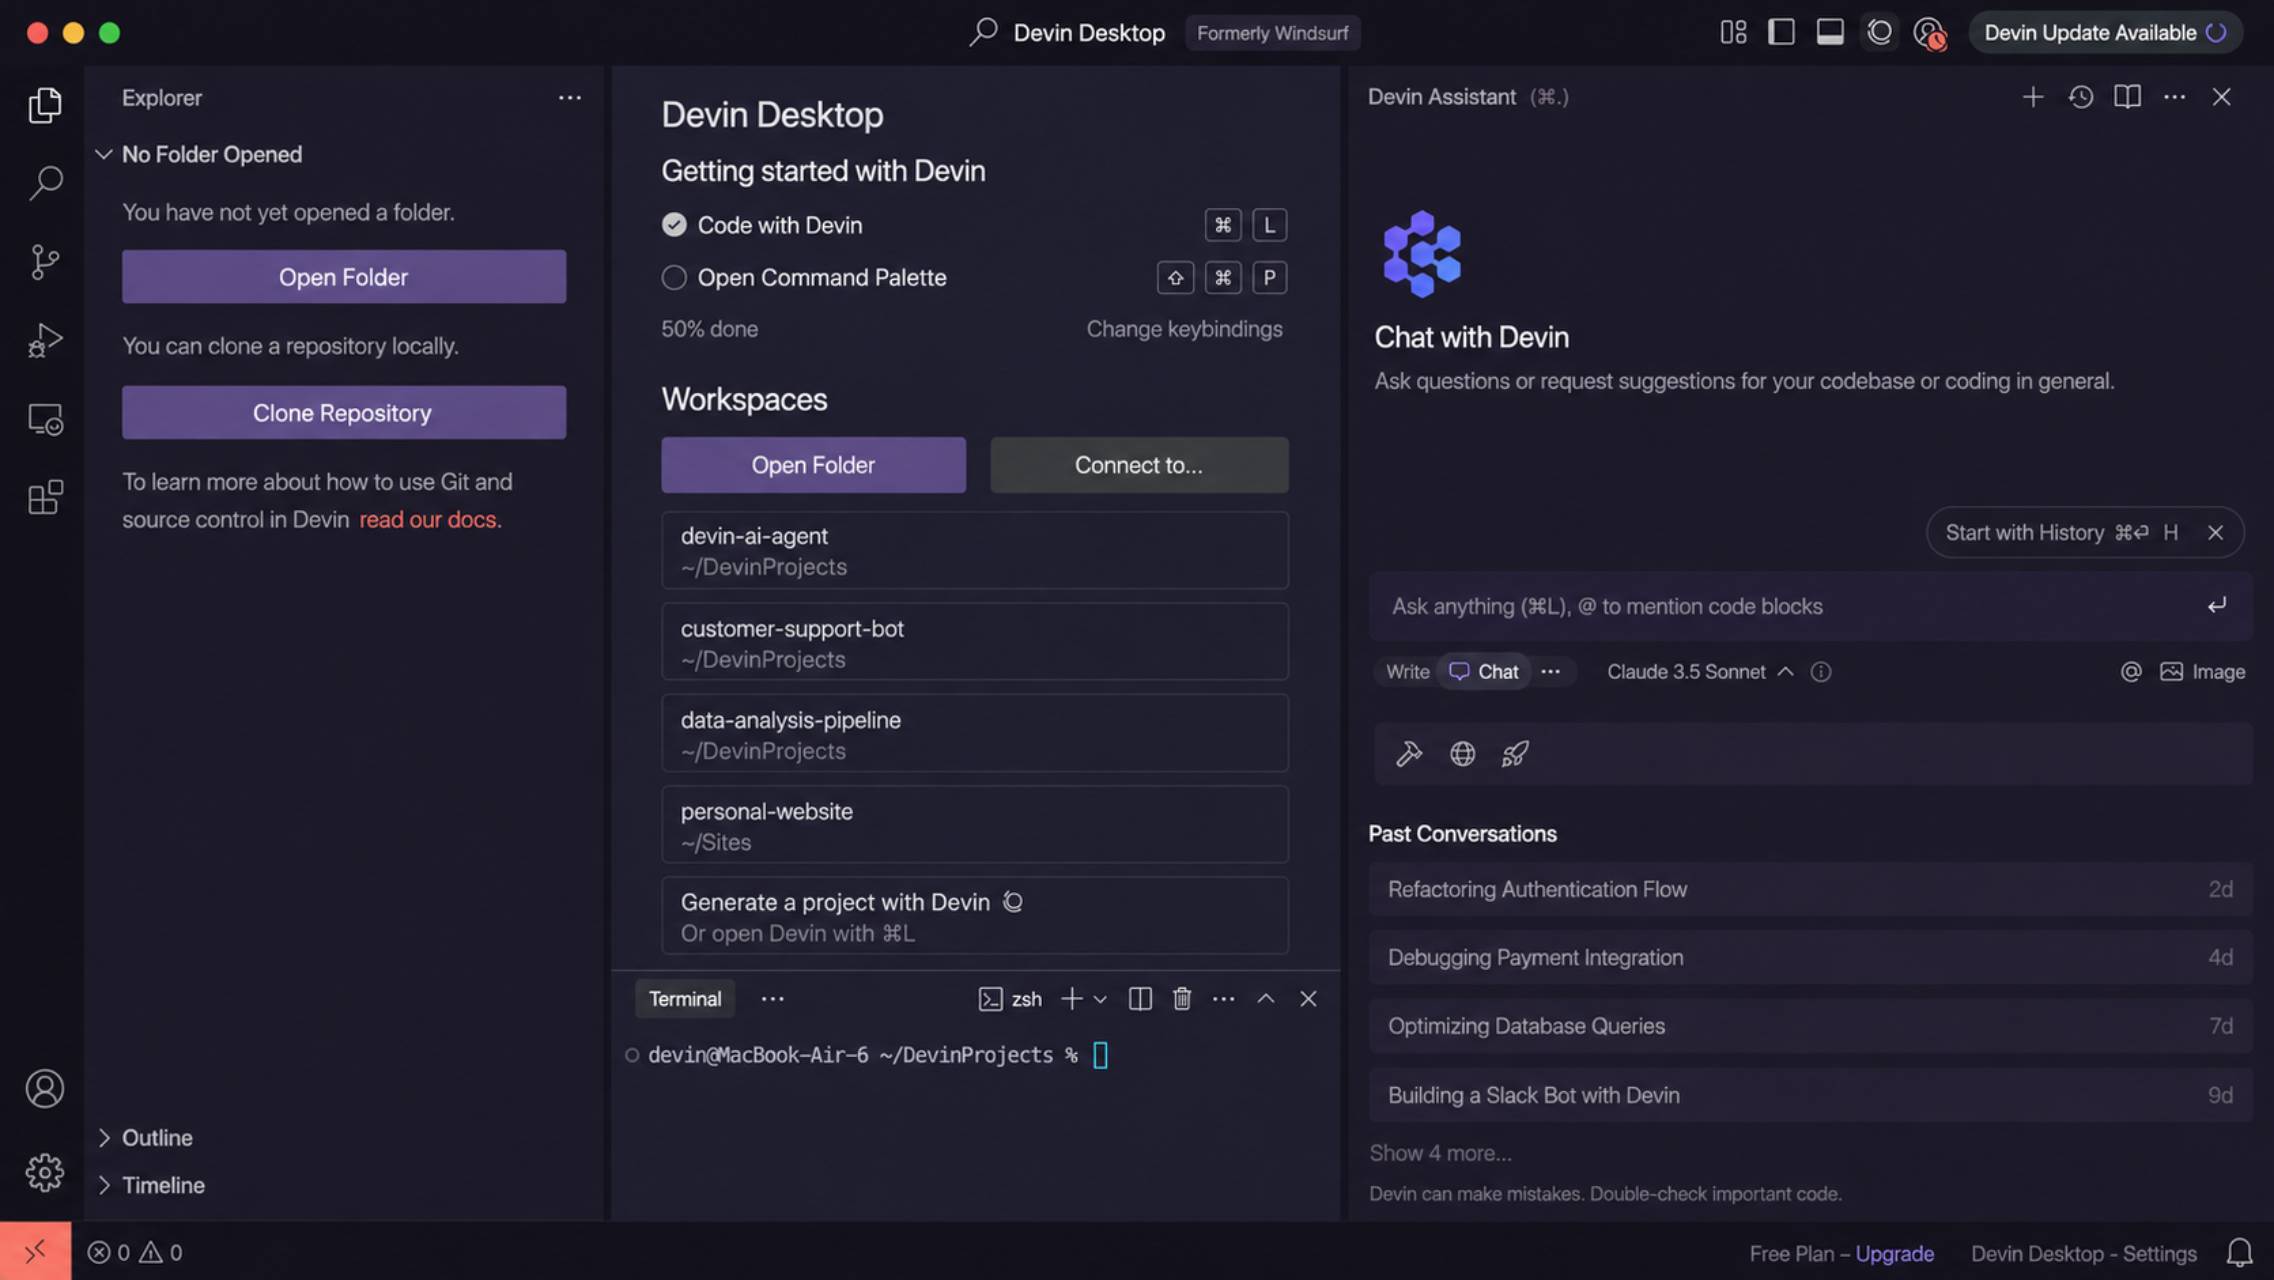Click the rocket icon below chat input
Screen dimensions: 2274x1280
click(x=1515, y=753)
